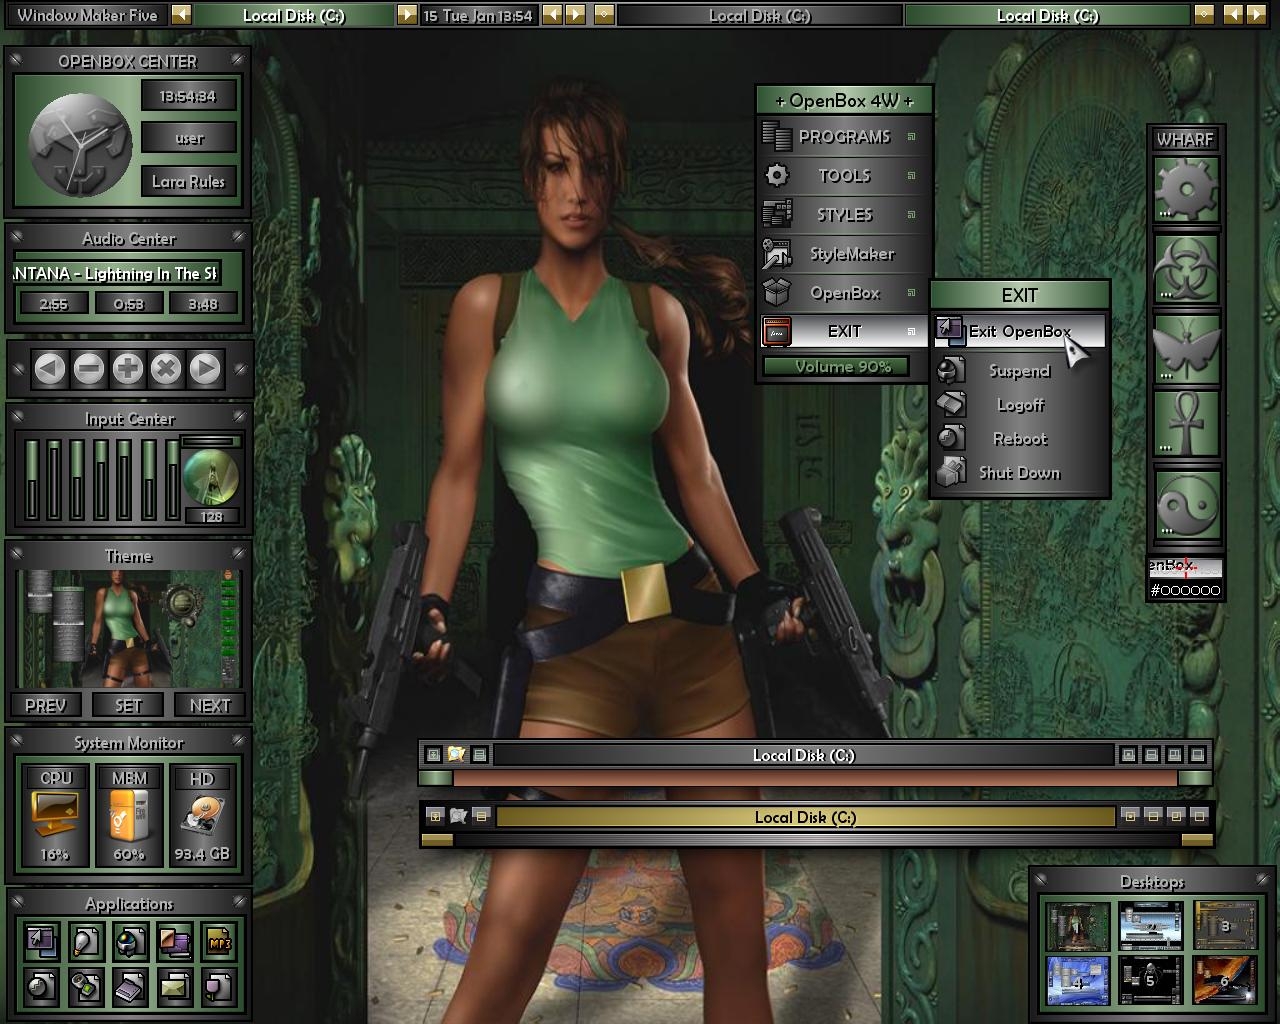Click the 128 value under the dial
Screen dimensions: 1280x1024
click(x=211, y=516)
